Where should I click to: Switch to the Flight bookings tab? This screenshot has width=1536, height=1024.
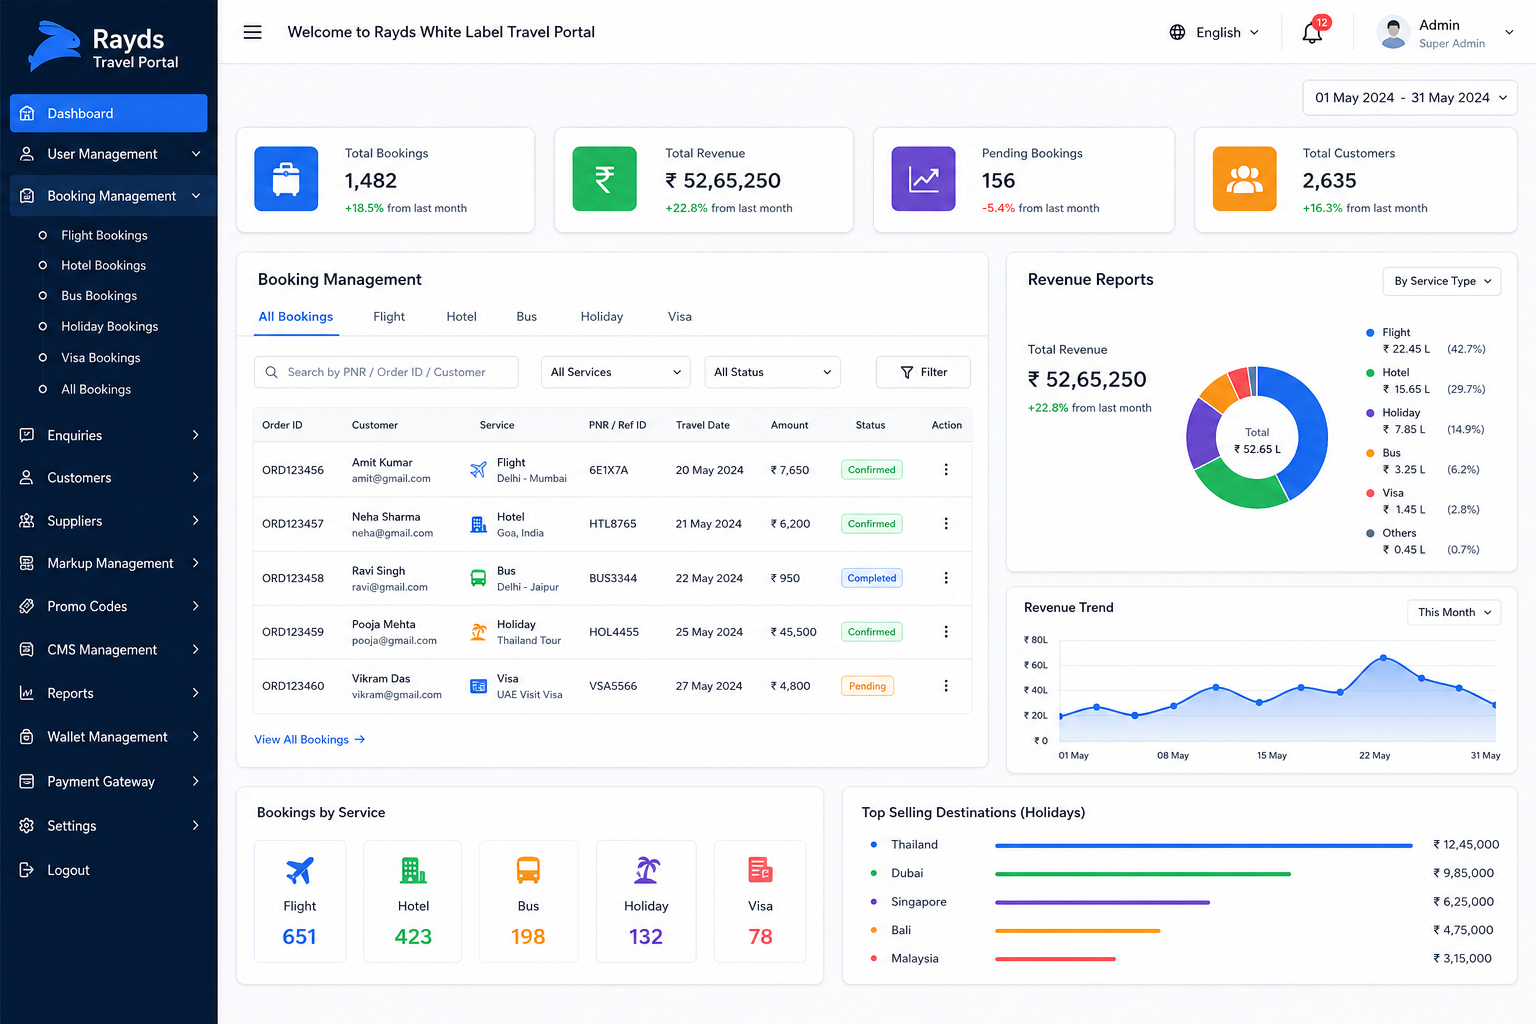(x=389, y=317)
